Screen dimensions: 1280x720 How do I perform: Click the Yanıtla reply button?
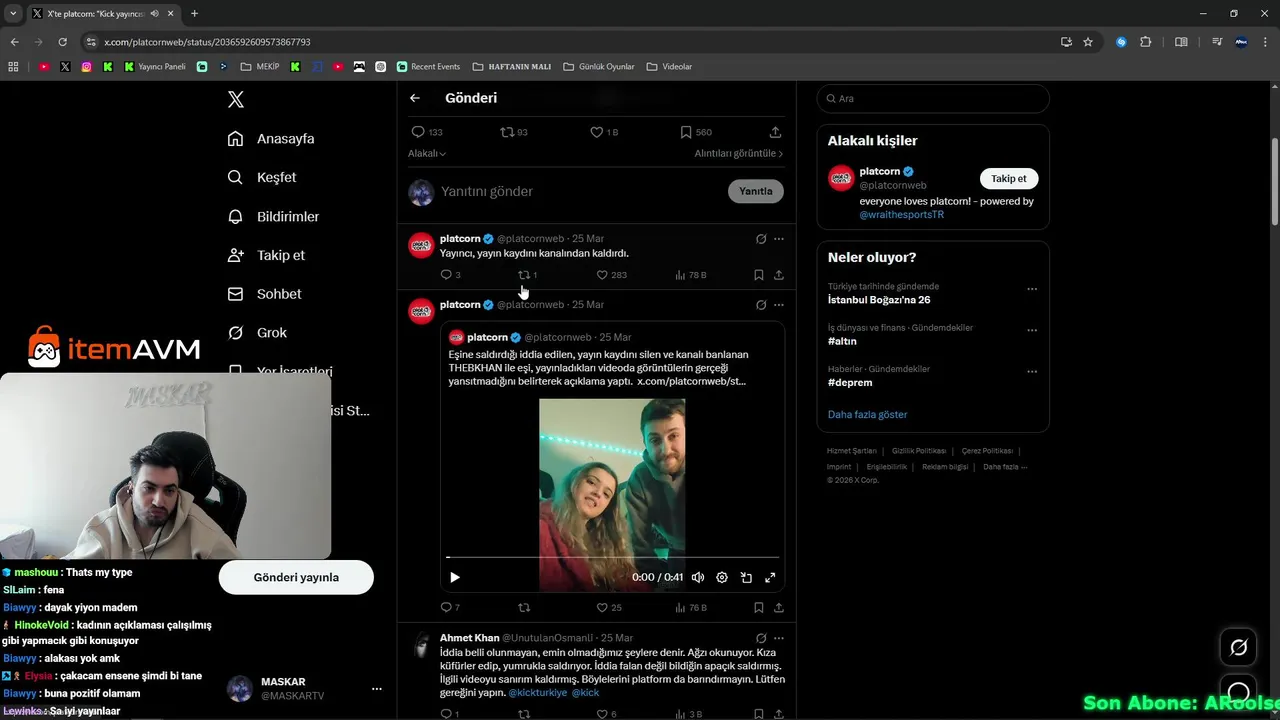tap(756, 191)
